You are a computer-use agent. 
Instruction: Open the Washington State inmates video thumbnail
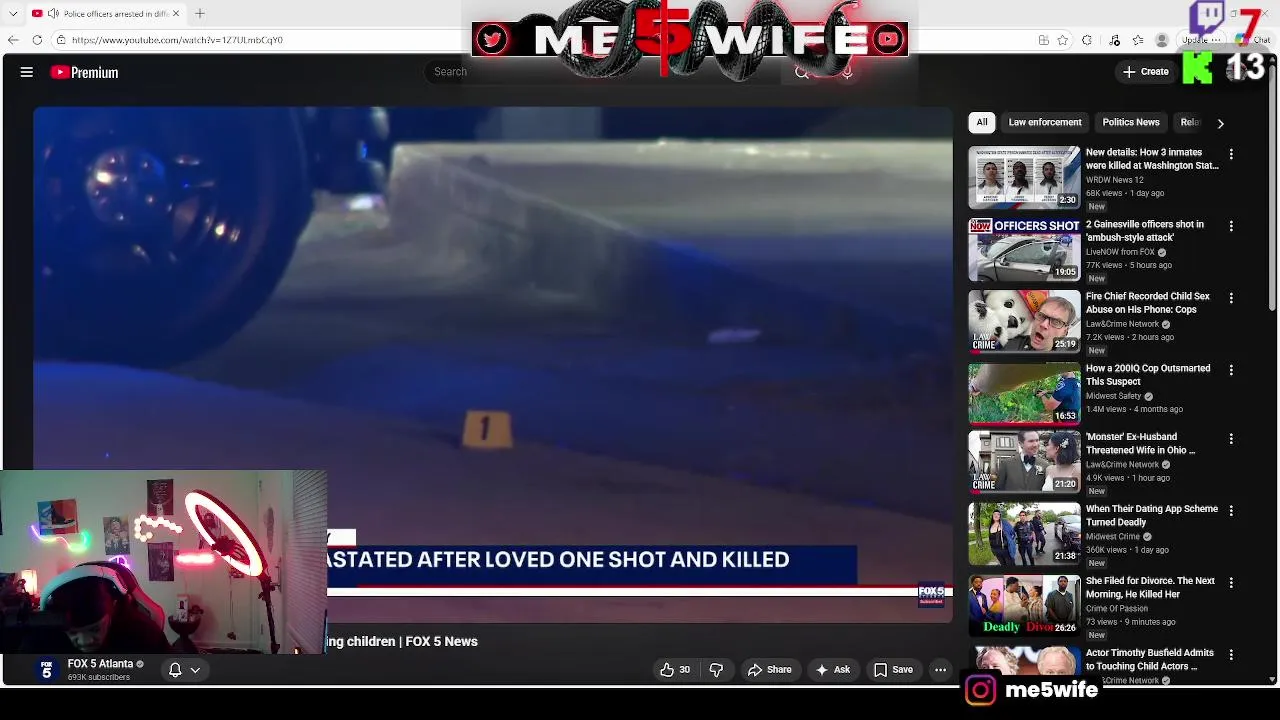tap(1024, 177)
